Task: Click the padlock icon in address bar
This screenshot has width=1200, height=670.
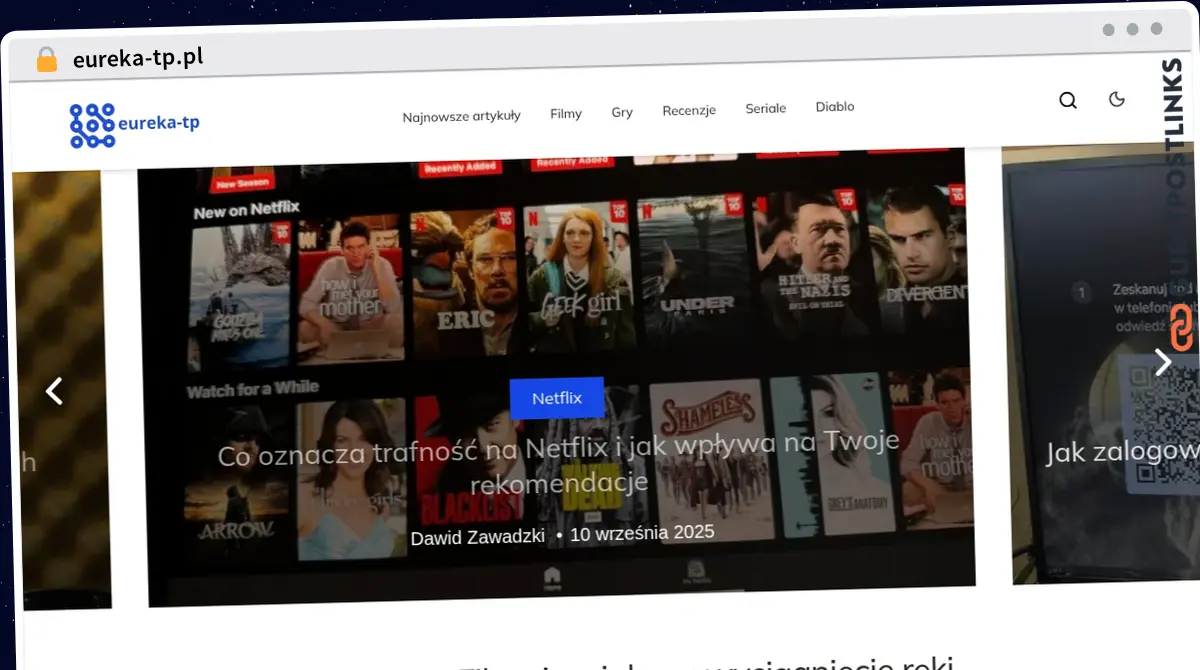Action: (46, 60)
